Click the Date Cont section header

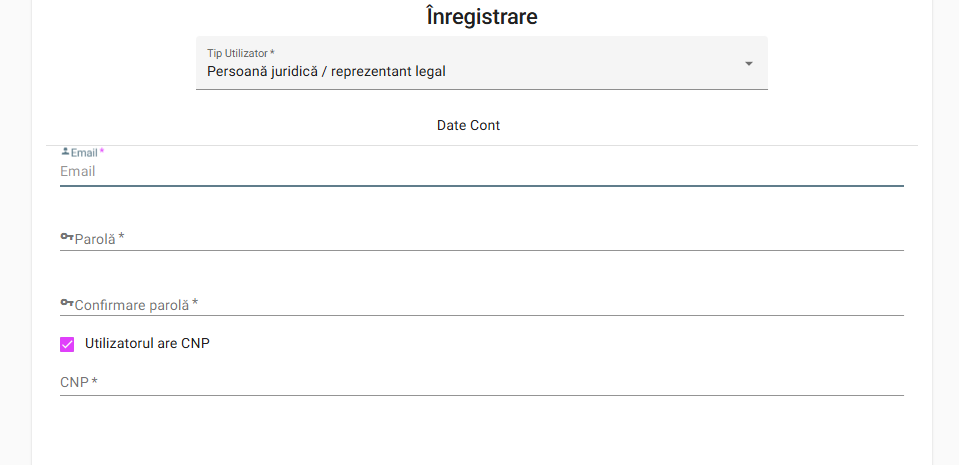[x=468, y=126]
